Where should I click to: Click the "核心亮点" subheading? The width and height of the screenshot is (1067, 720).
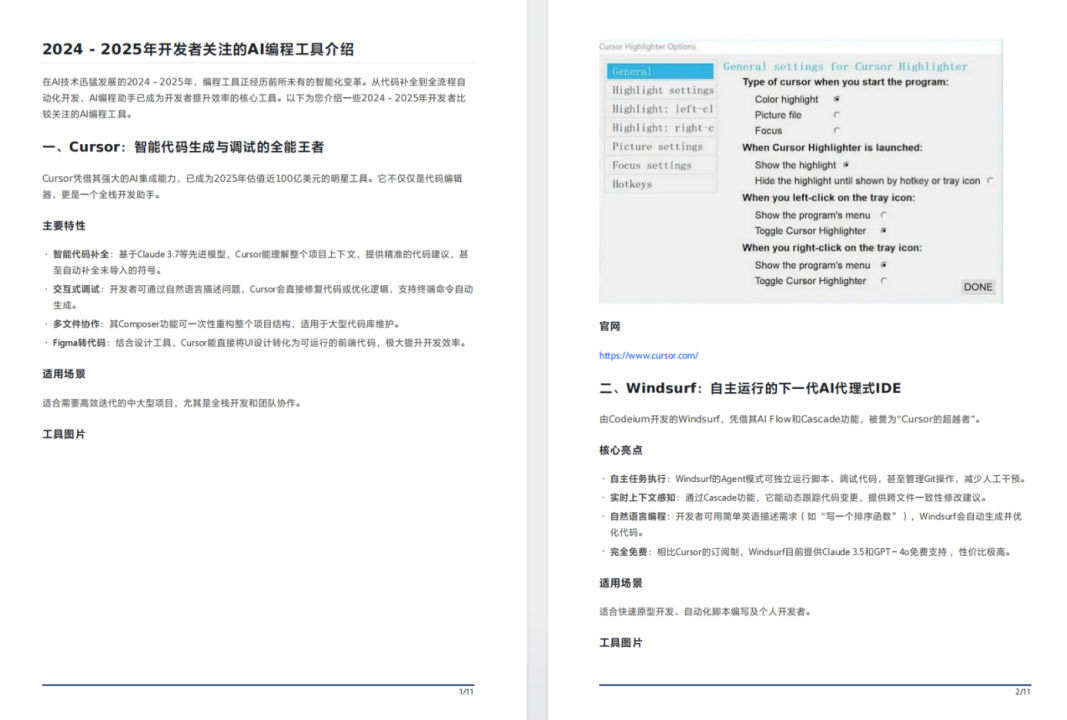tap(621, 451)
